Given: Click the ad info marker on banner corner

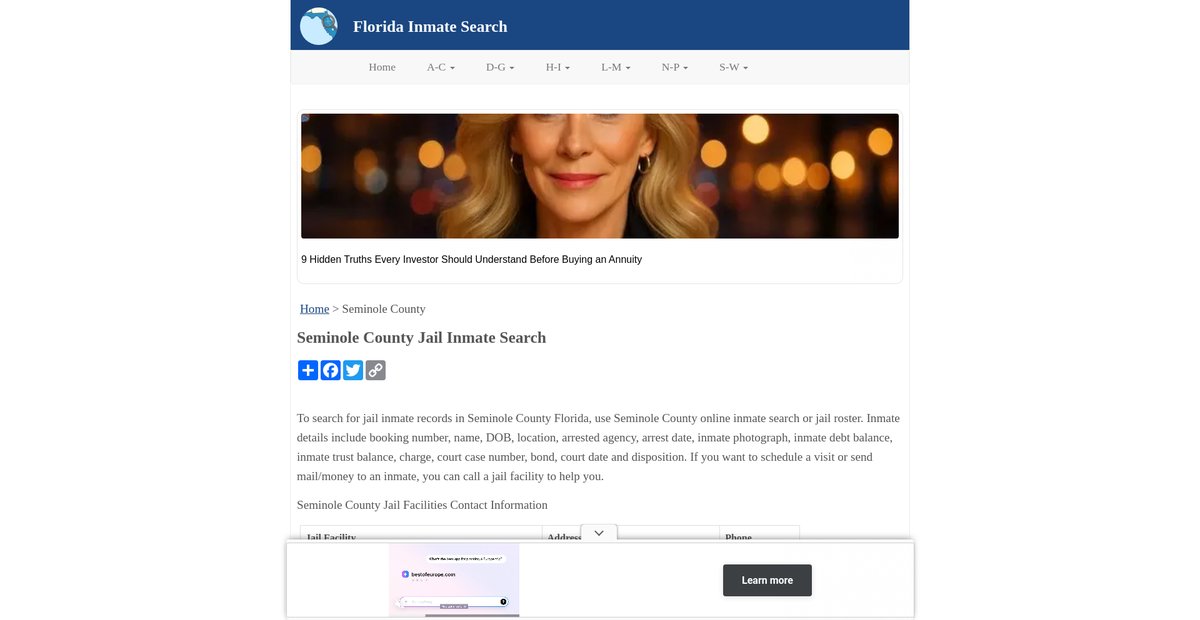Looking at the screenshot, I should pyautogui.click(x=306, y=118).
